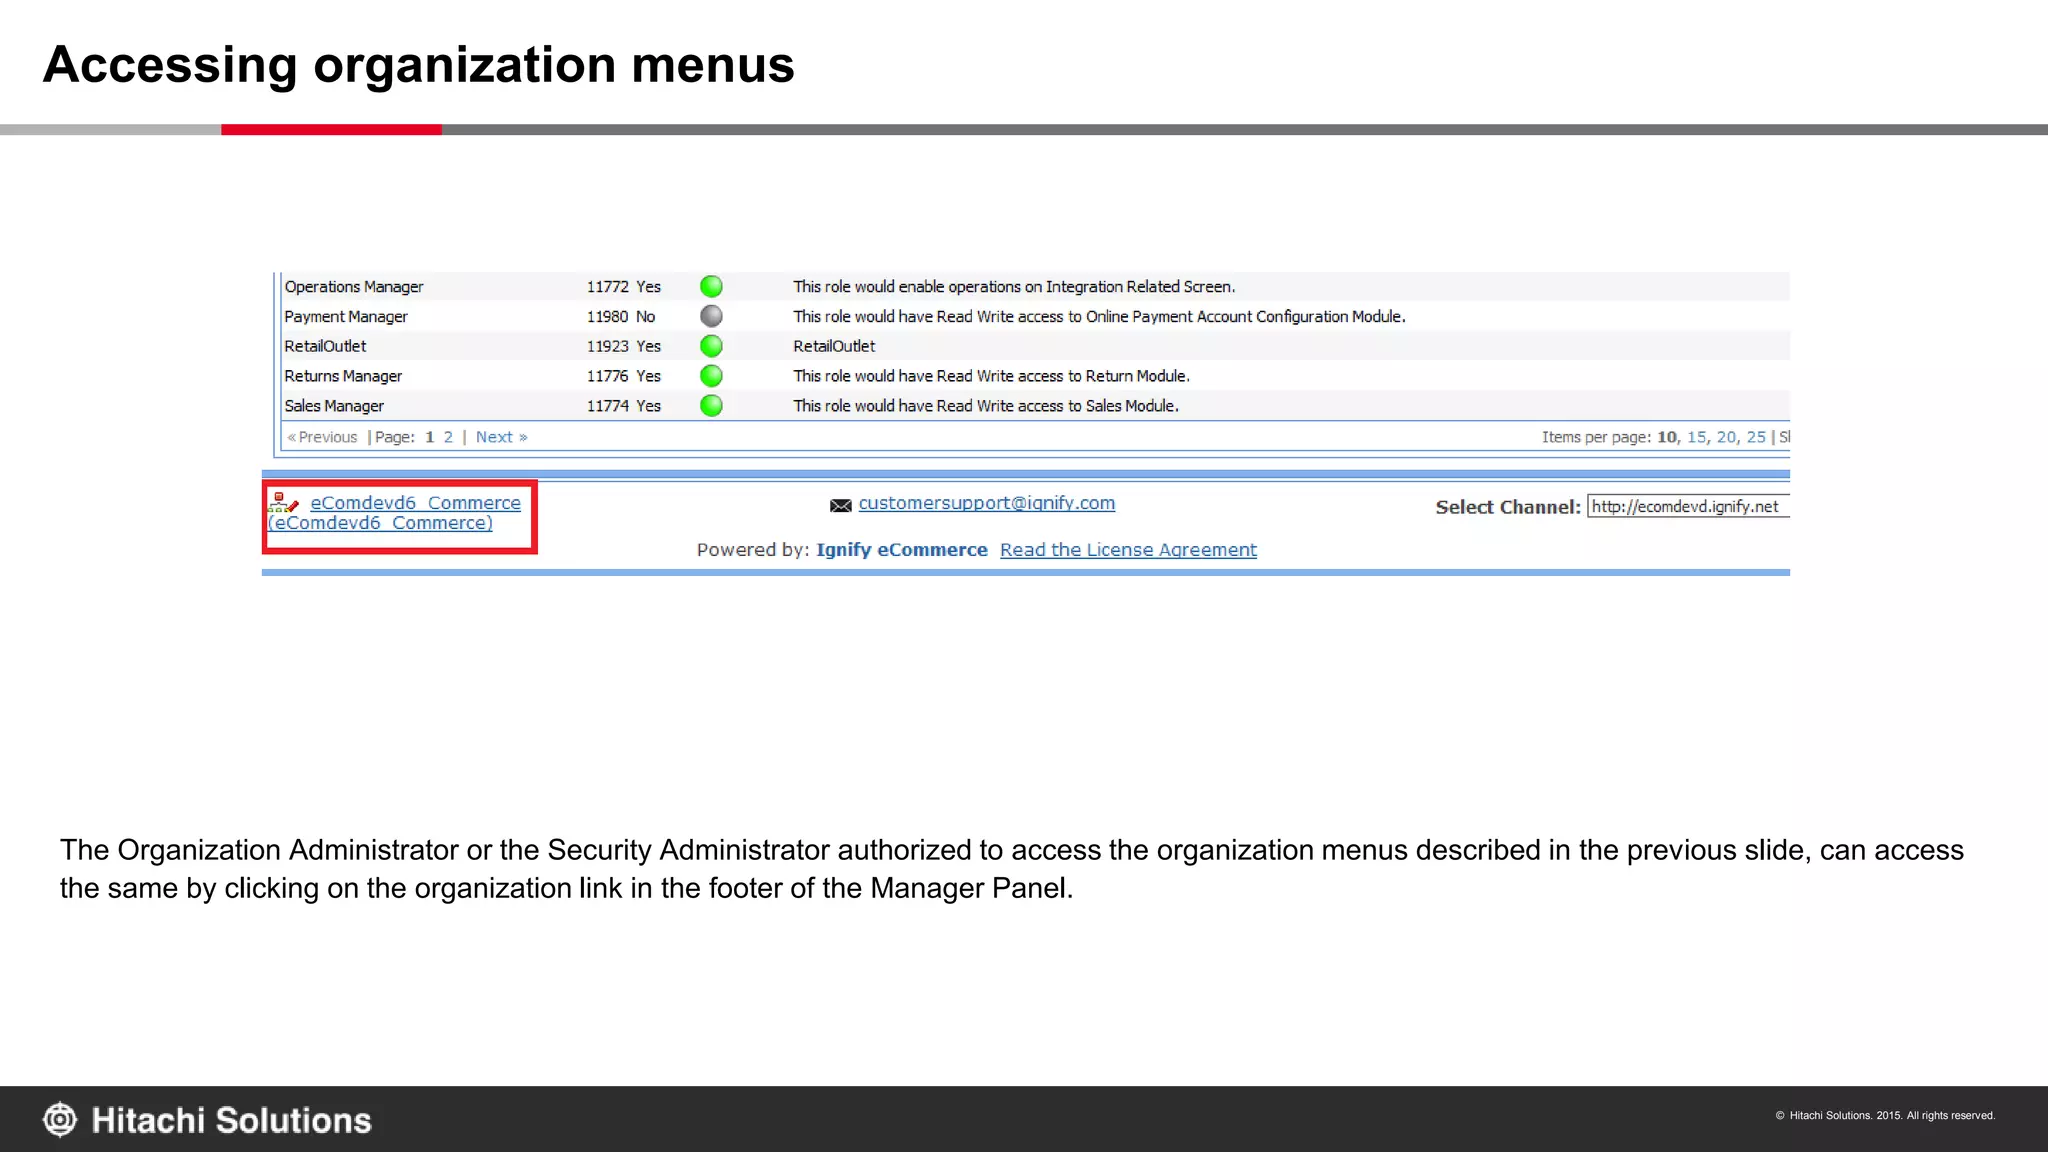This screenshot has width=2048, height=1152.
Task: Open the eComdevd6_Commerce organization link
Action: [x=395, y=513]
